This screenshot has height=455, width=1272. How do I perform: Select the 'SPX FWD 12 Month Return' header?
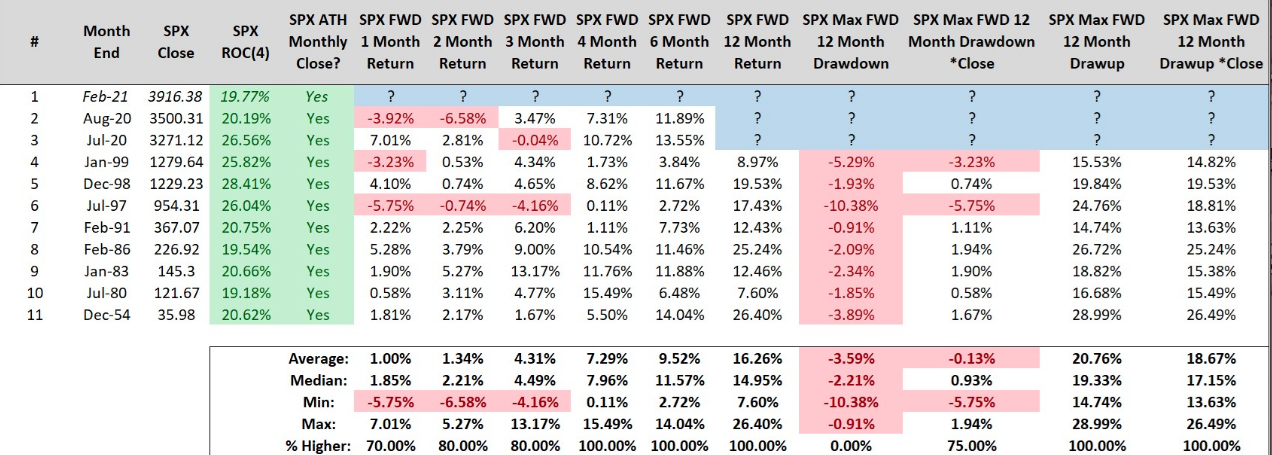[x=757, y=42]
